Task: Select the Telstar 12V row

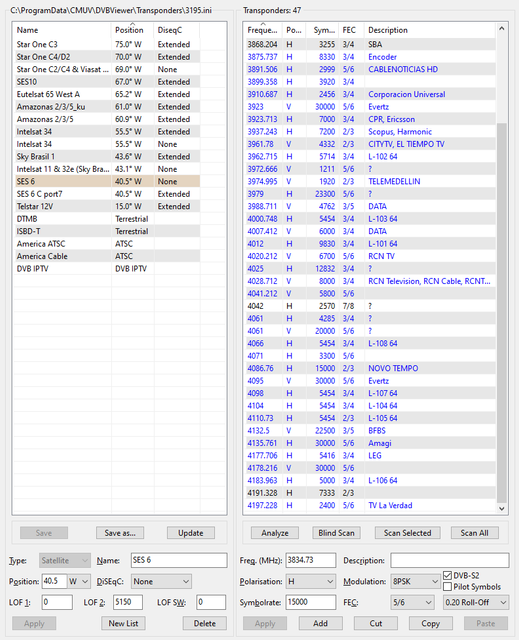Action: click(107, 206)
